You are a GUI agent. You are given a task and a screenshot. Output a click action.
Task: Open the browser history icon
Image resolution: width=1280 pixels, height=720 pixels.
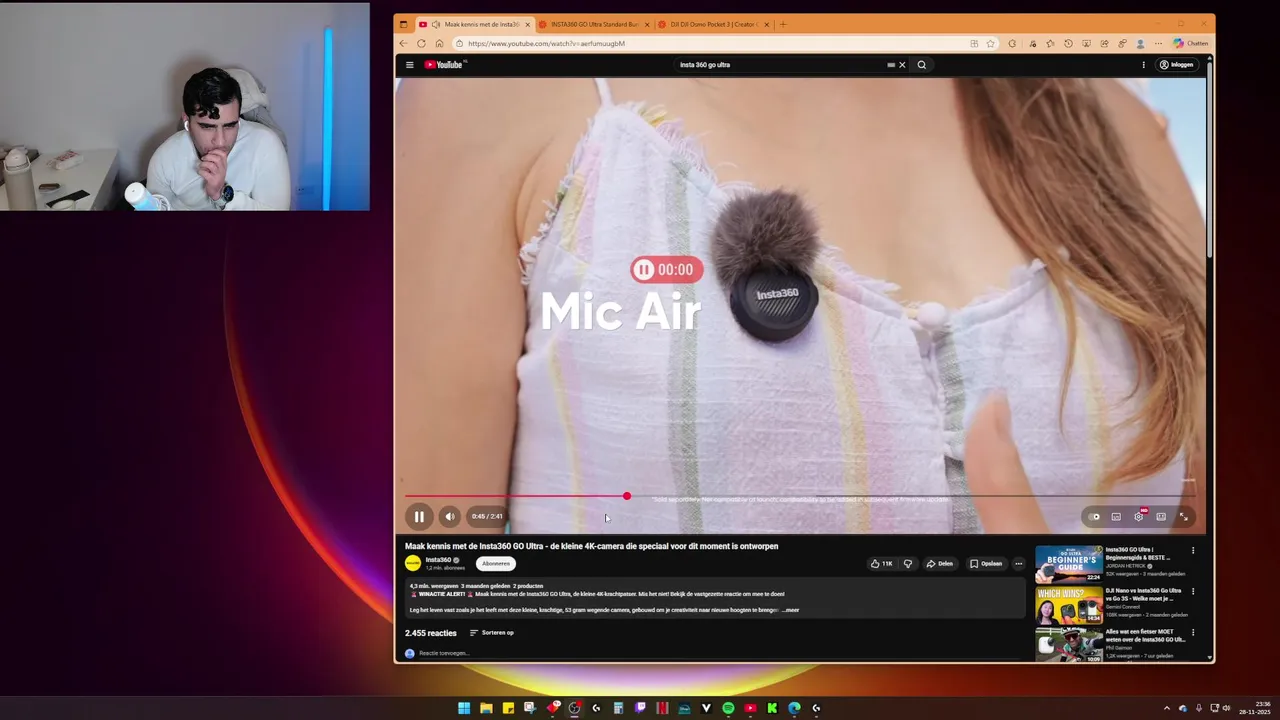coord(1068,44)
